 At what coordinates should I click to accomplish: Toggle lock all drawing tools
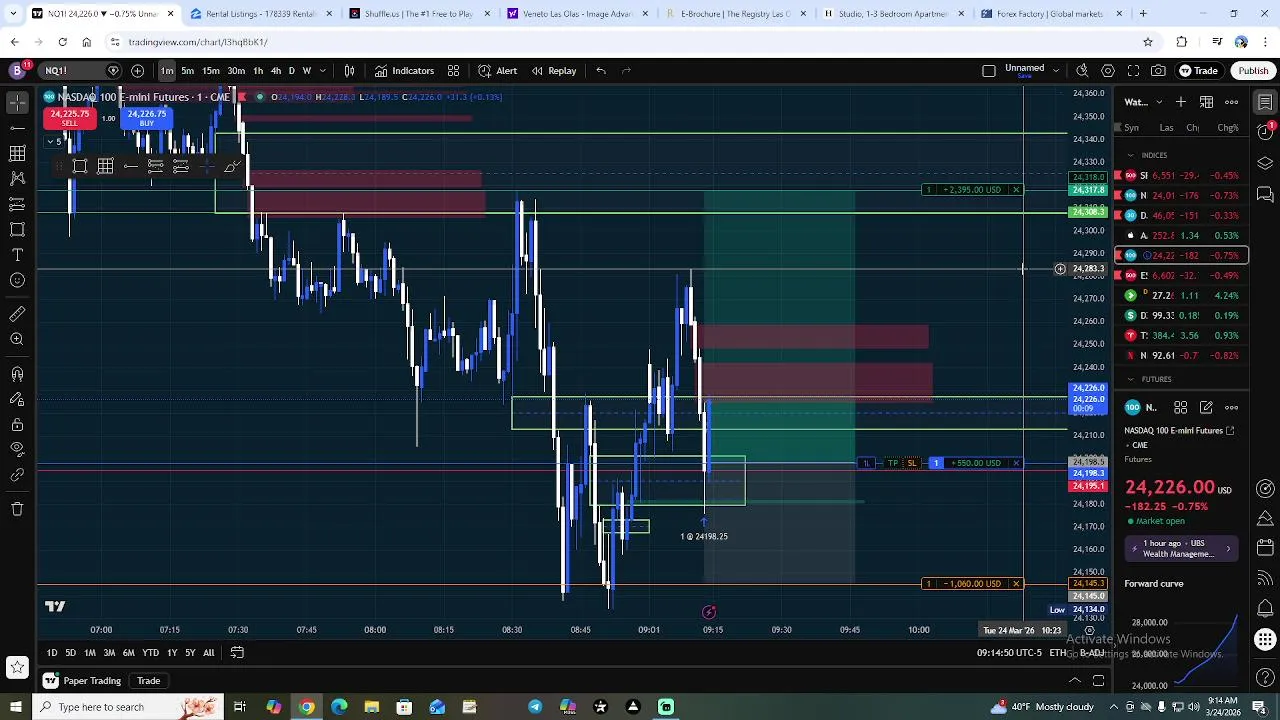pos(17,424)
